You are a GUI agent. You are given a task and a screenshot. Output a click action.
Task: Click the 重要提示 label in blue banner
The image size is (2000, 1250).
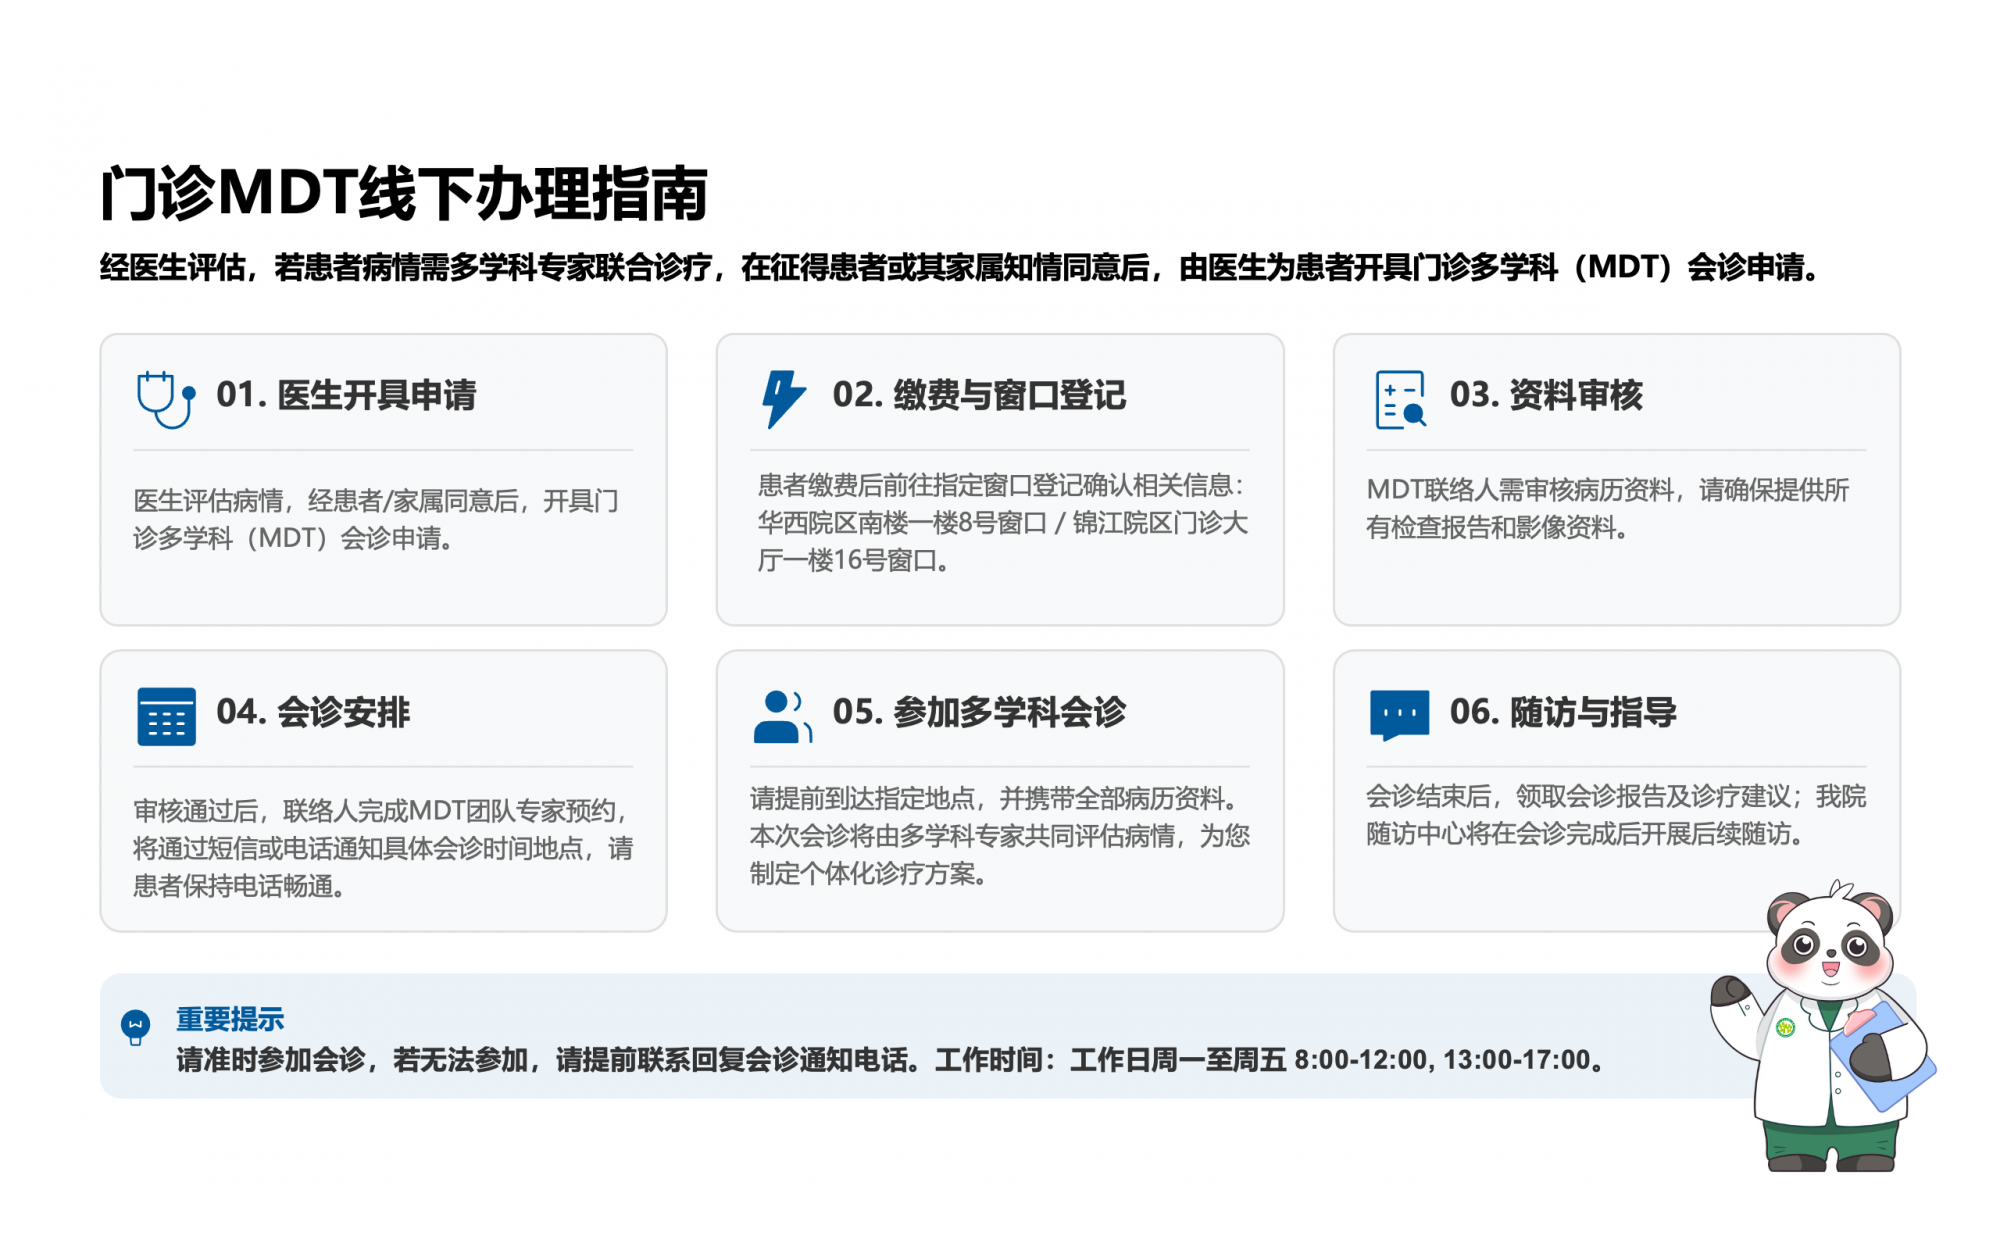tap(230, 1019)
